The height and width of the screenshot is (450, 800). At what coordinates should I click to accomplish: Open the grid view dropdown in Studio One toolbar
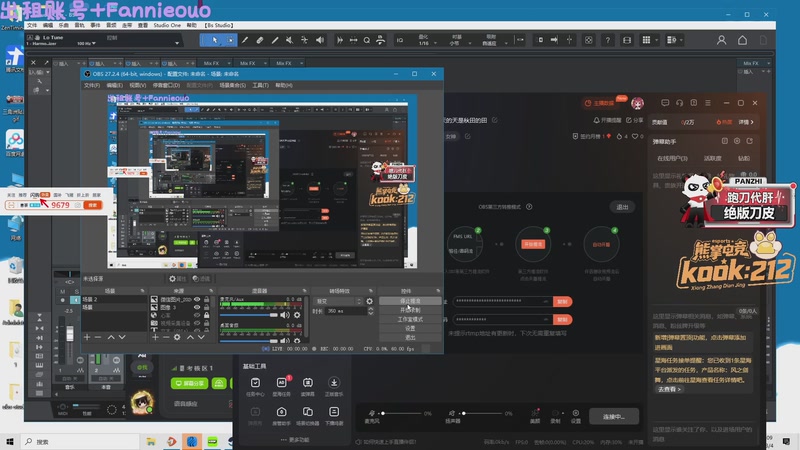[x=656, y=40]
